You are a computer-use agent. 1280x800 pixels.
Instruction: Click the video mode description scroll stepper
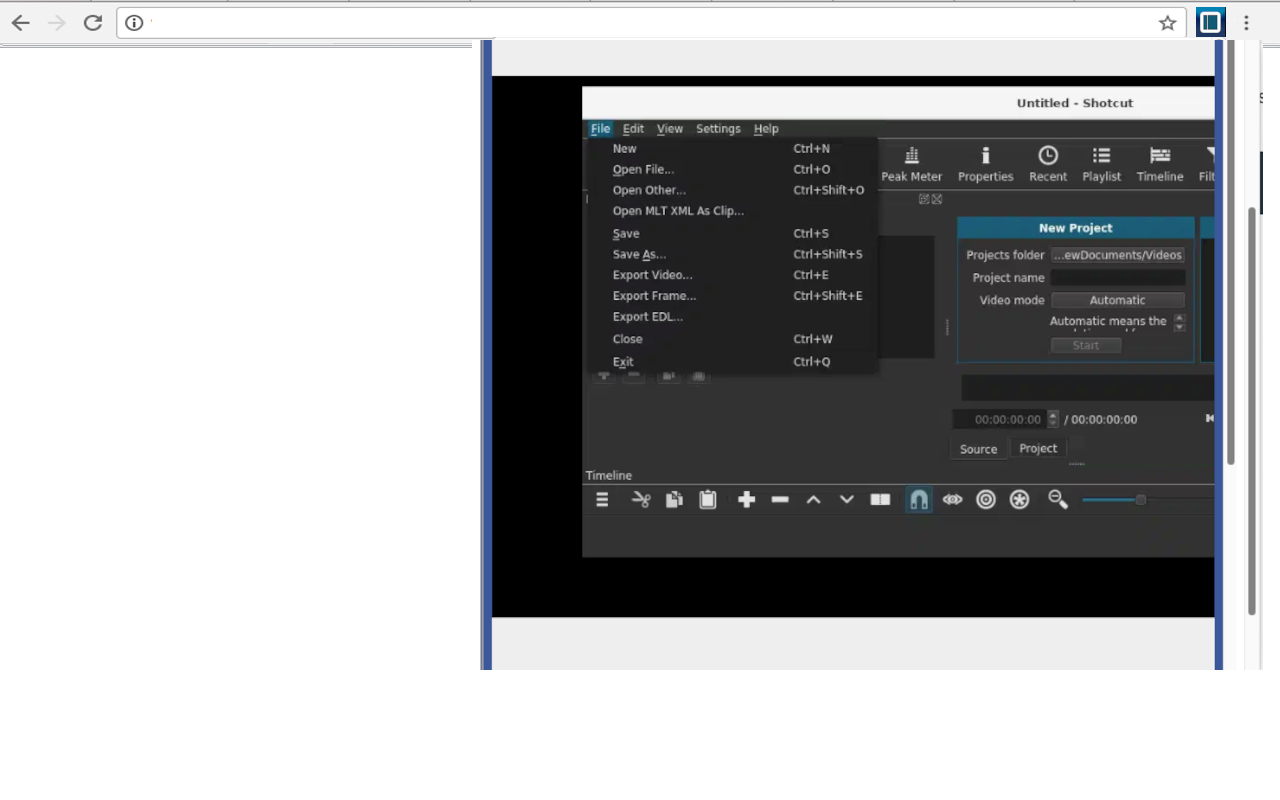point(1179,322)
